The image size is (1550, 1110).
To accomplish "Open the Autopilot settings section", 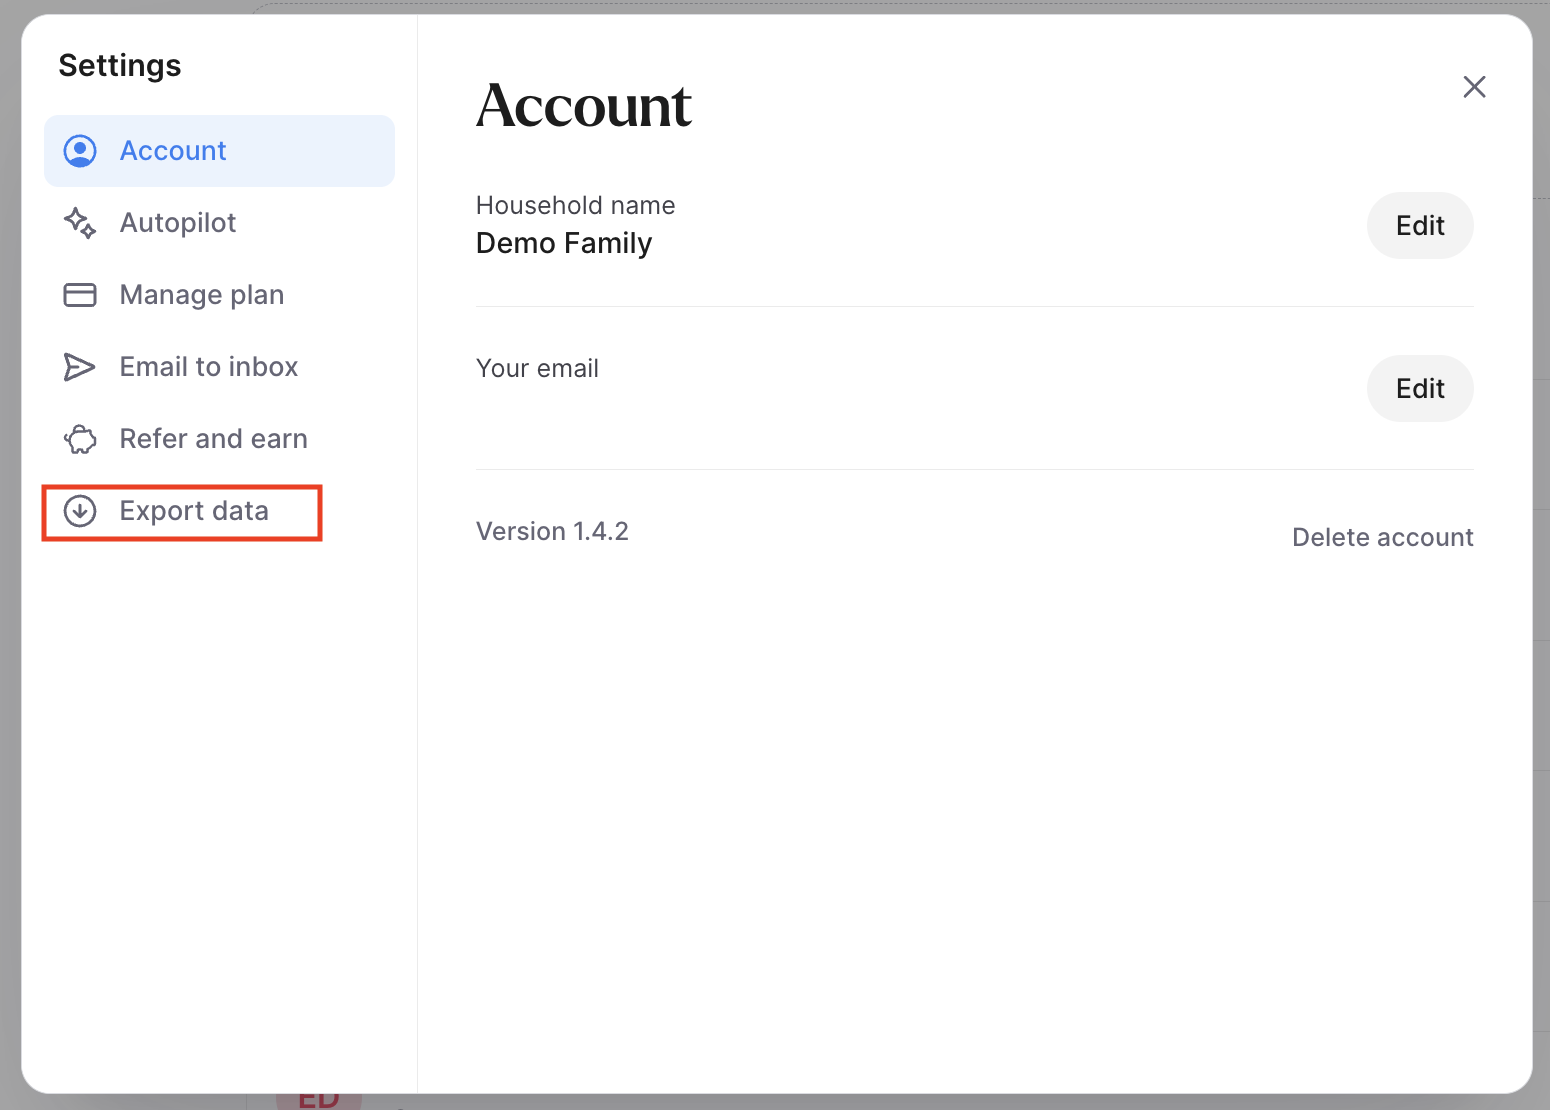I will coord(178,223).
